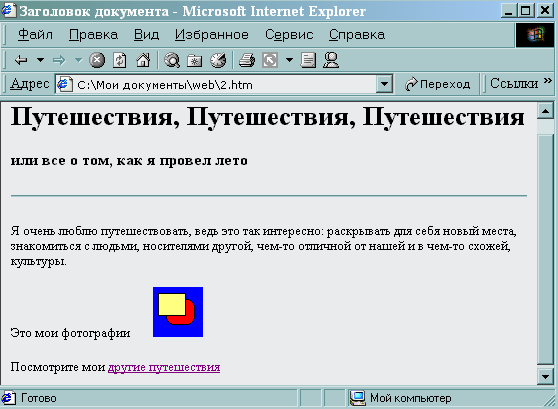Open the Forward history dropdown arrow

tap(79, 60)
